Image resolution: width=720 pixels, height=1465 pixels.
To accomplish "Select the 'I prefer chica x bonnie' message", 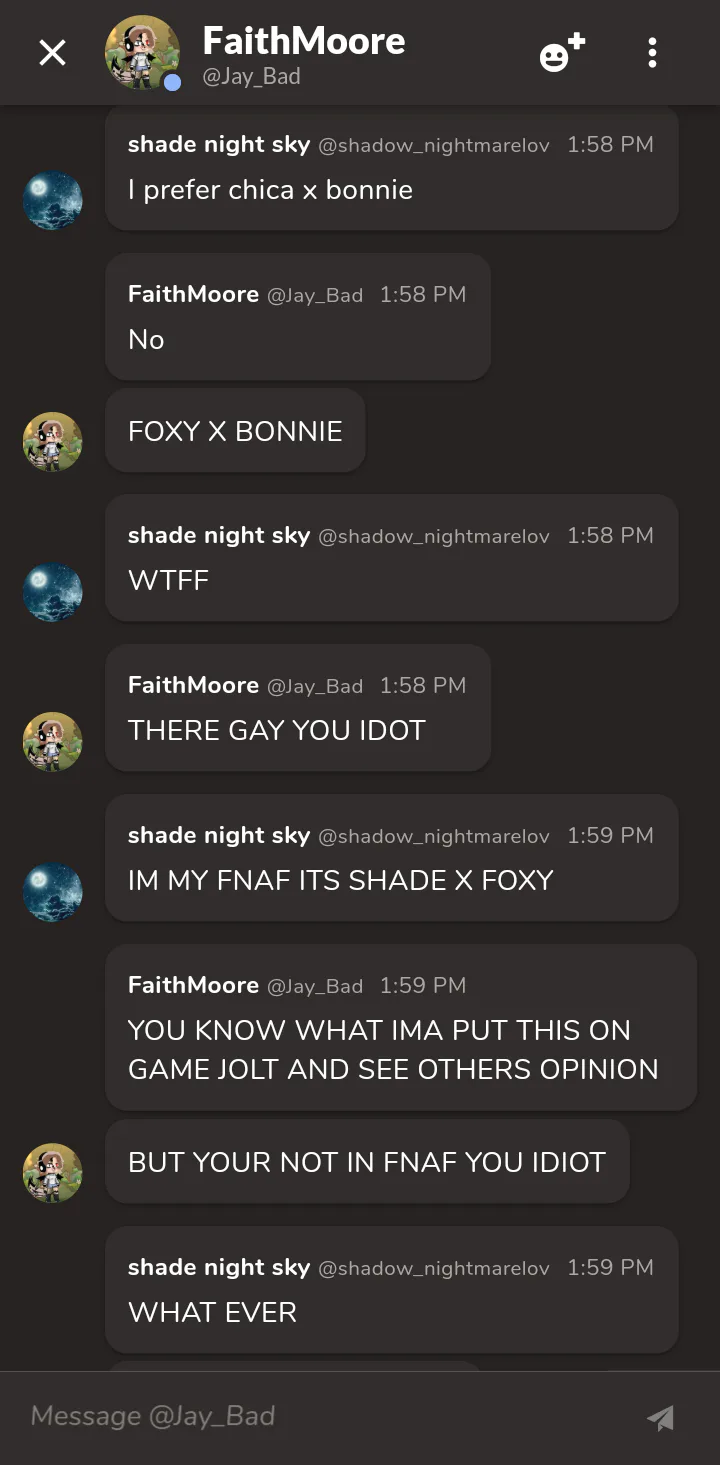I will (x=392, y=168).
